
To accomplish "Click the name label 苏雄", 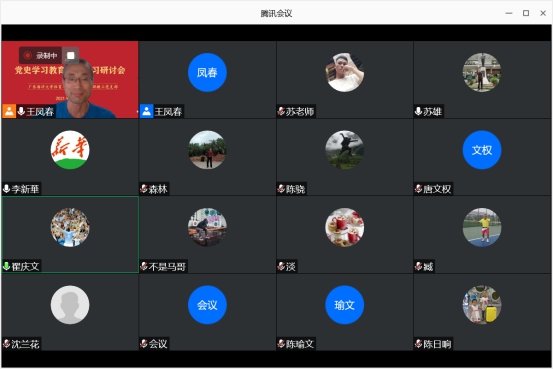I will tap(432, 112).
